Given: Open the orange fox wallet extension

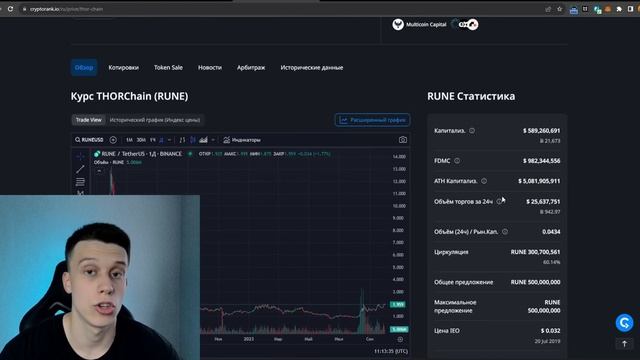Looking at the screenshot, I should 608,9.
